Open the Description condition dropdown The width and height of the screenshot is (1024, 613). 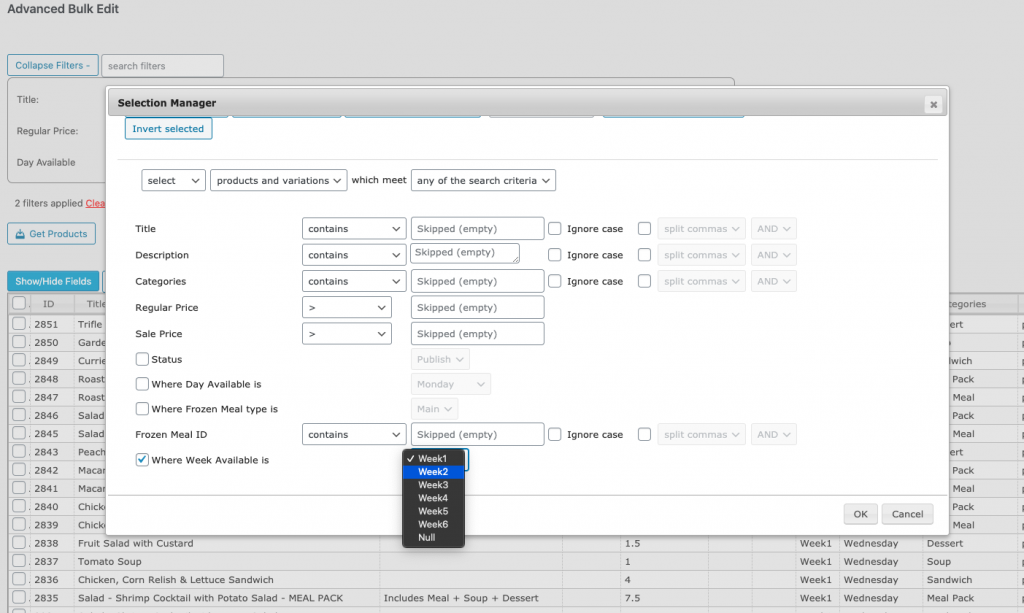[x=354, y=255]
